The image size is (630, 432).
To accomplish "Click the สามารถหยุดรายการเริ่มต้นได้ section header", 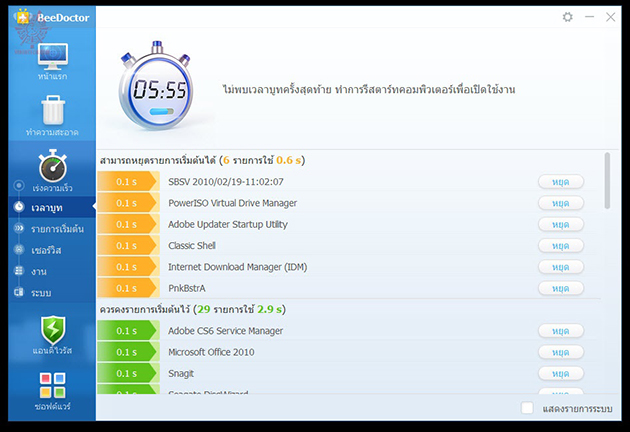I will (x=202, y=160).
